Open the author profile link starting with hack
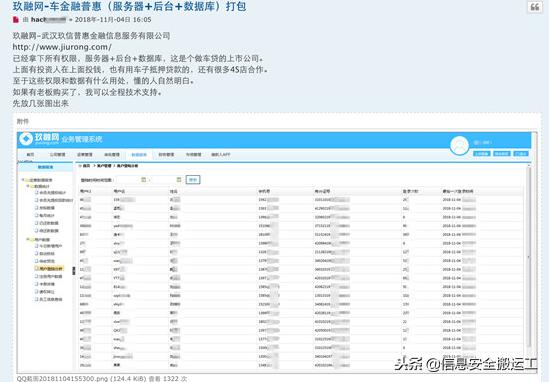549x382 pixels. 48,20
